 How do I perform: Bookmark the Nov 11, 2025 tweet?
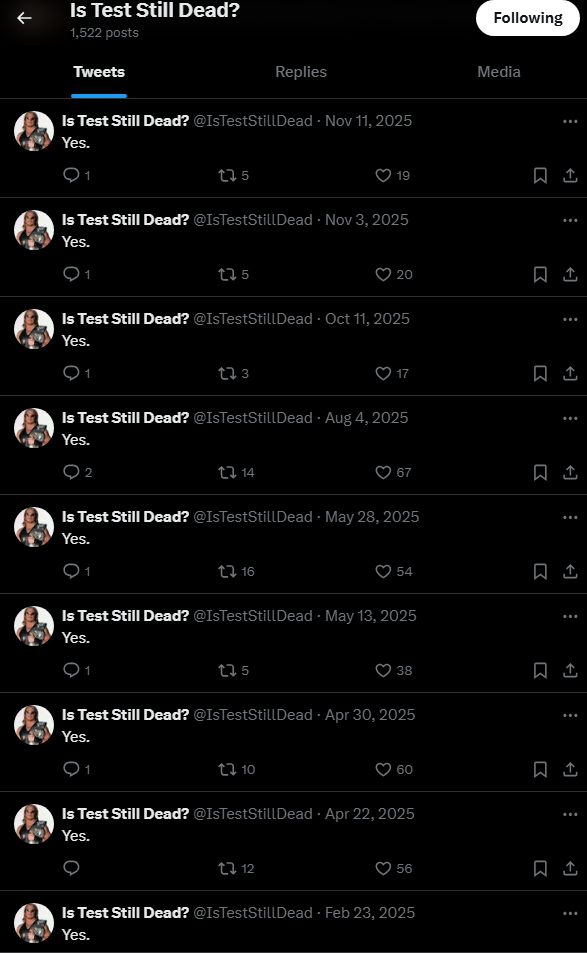pos(540,176)
